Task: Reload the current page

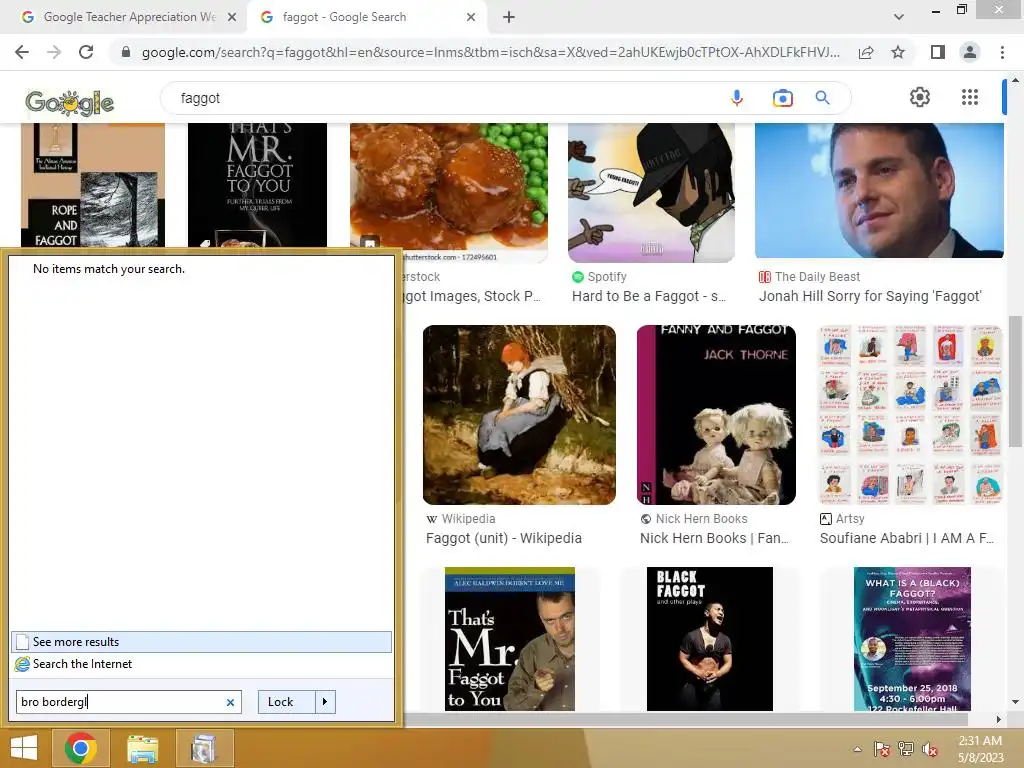Action: (86, 52)
